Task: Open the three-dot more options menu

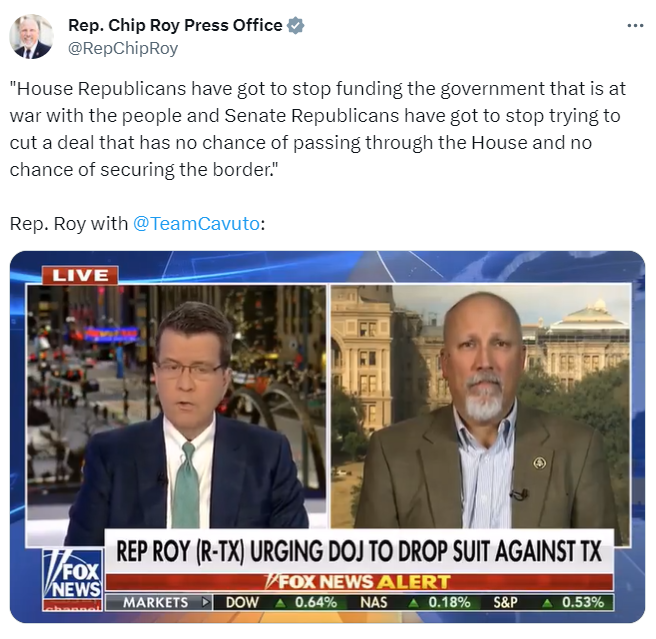Action: [635, 26]
